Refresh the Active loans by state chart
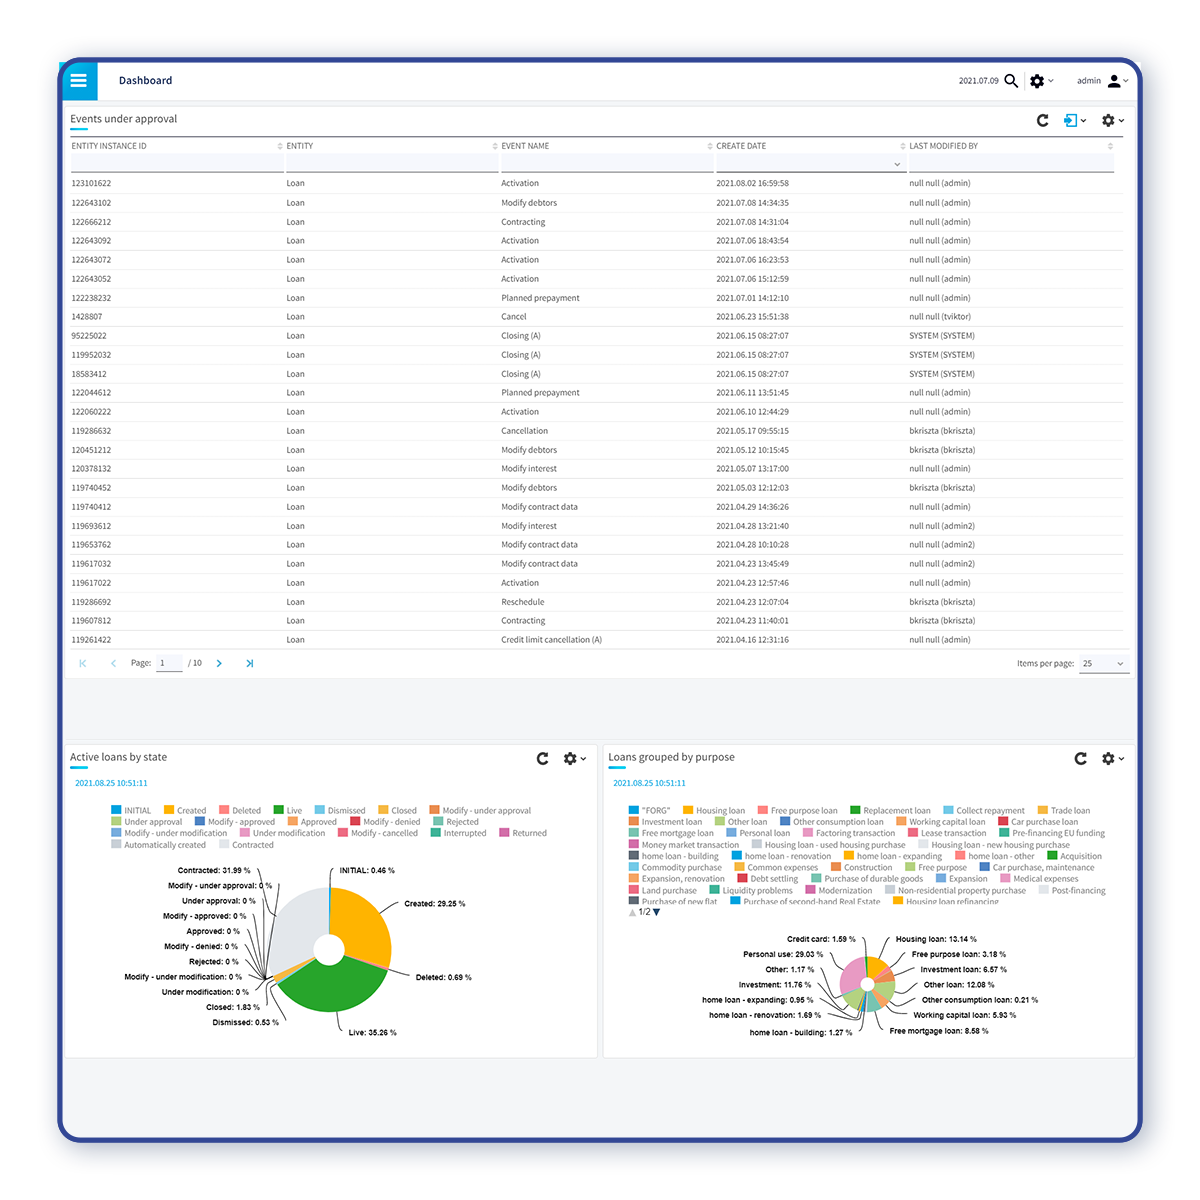 tap(542, 759)
